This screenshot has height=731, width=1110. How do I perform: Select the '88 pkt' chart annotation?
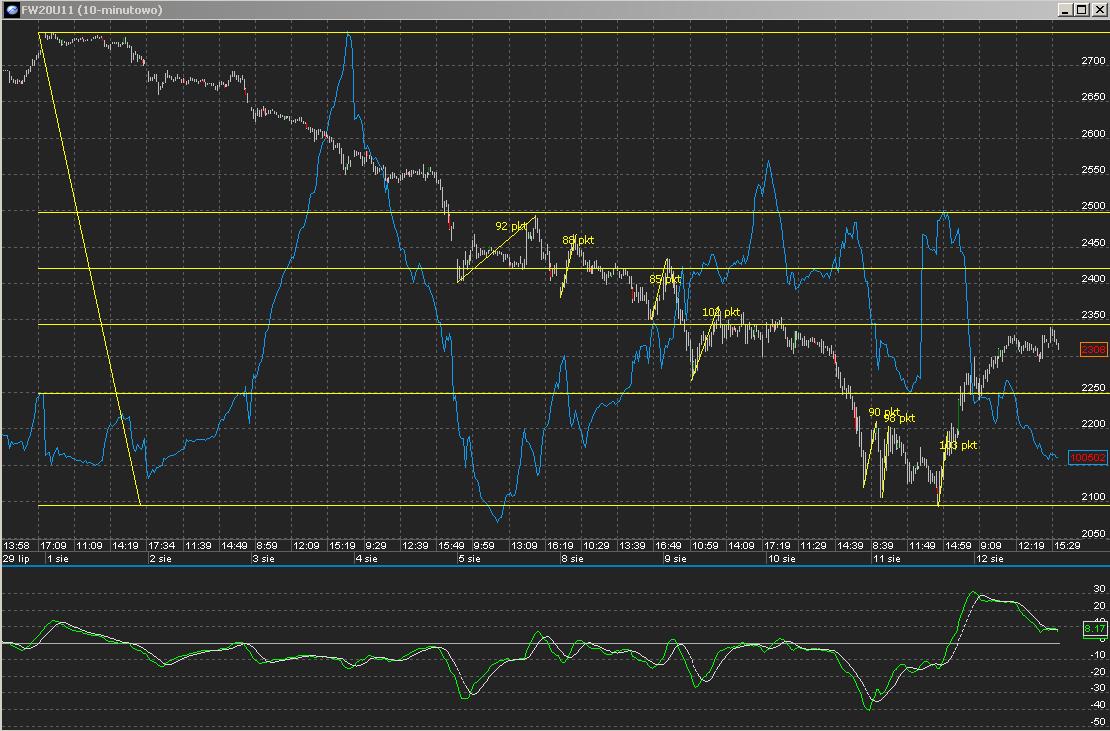pyautogui.click(x=578, y=240)
